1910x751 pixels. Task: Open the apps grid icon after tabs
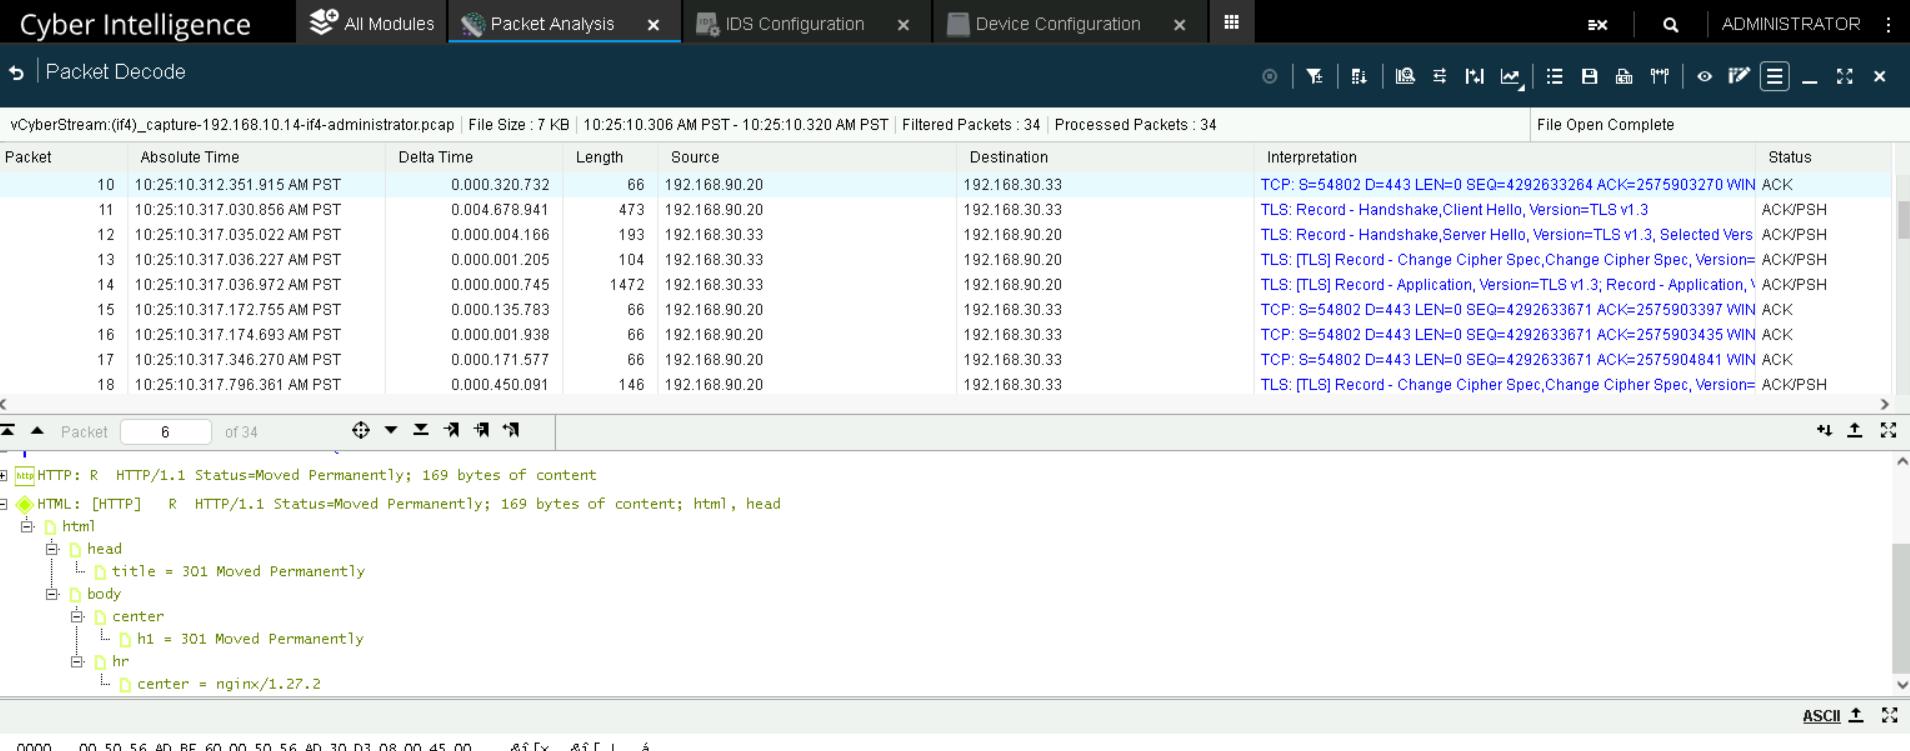pyautogui.click(x=1231, y=22)
